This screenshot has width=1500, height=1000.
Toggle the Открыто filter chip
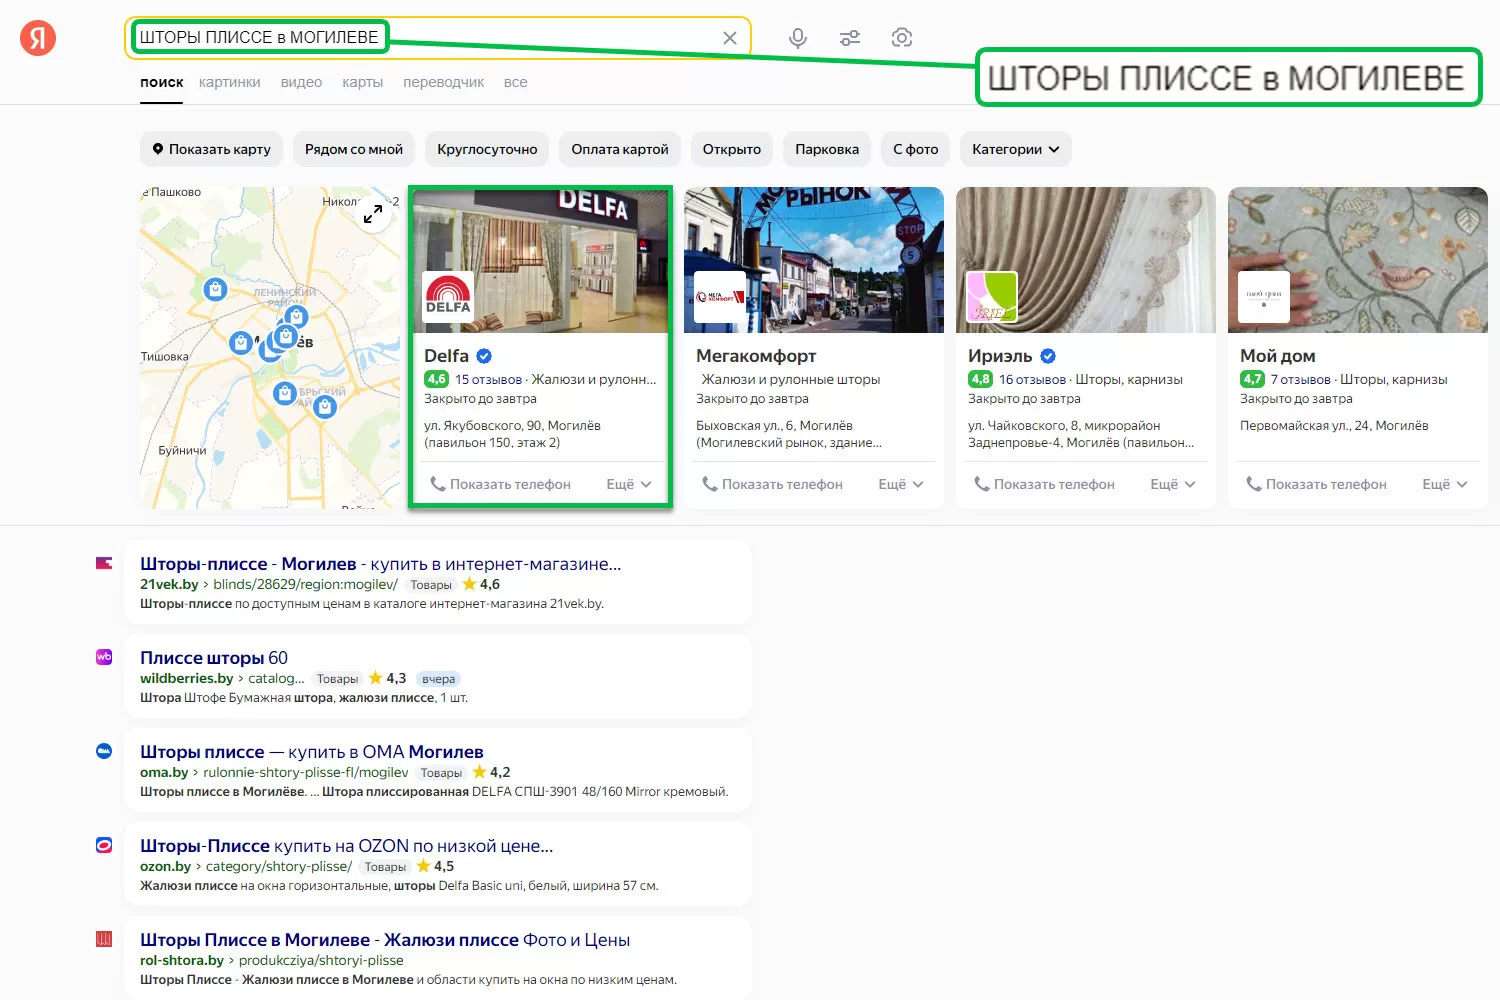click(x=731, y=149)
